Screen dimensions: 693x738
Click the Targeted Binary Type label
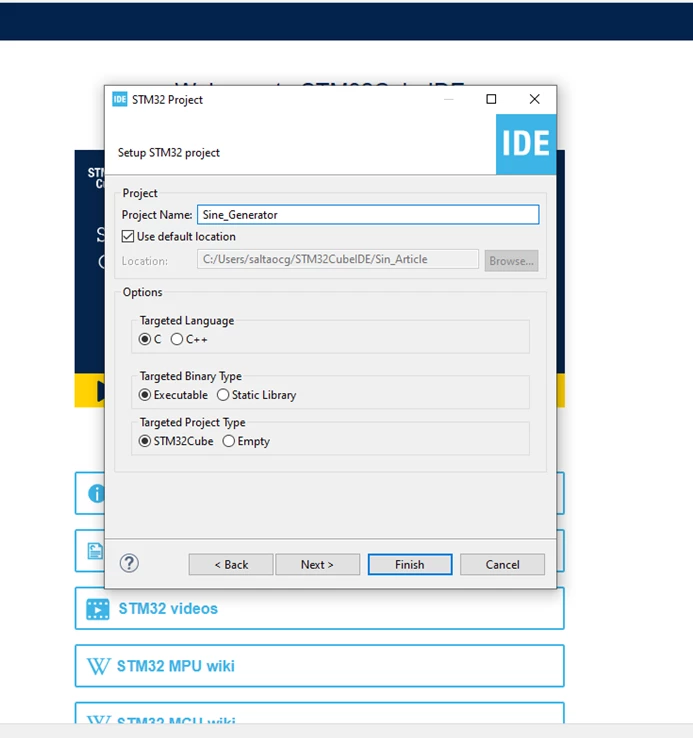[191, 376]
